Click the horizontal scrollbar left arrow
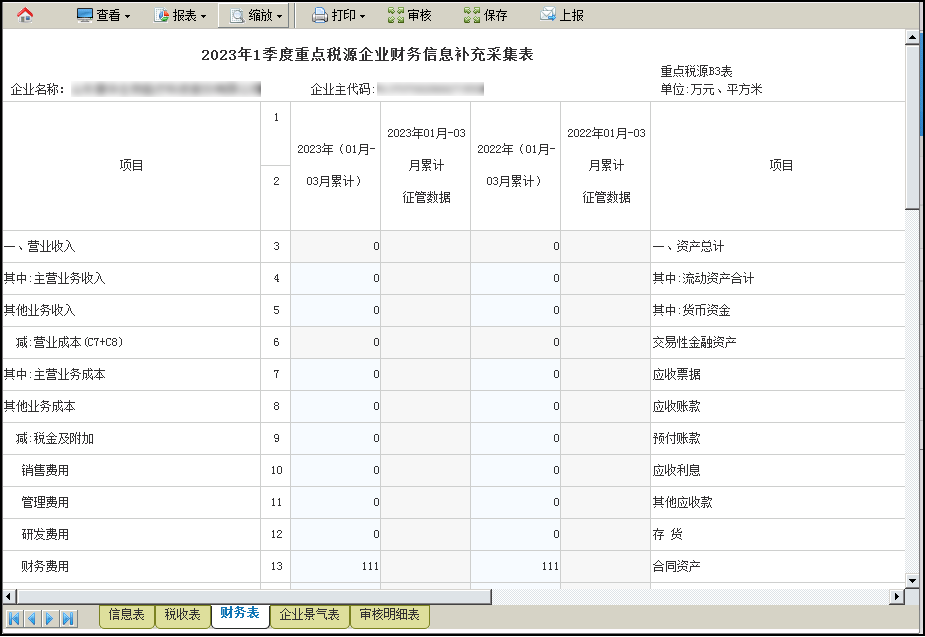The width and height of the screenshot is (925, 637). [9, 596]
